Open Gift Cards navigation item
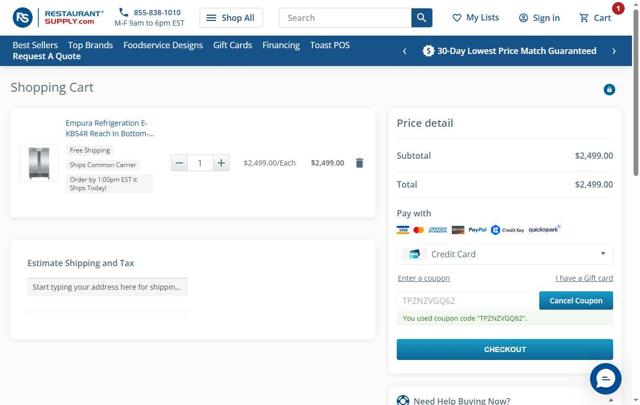 point(232,45)
